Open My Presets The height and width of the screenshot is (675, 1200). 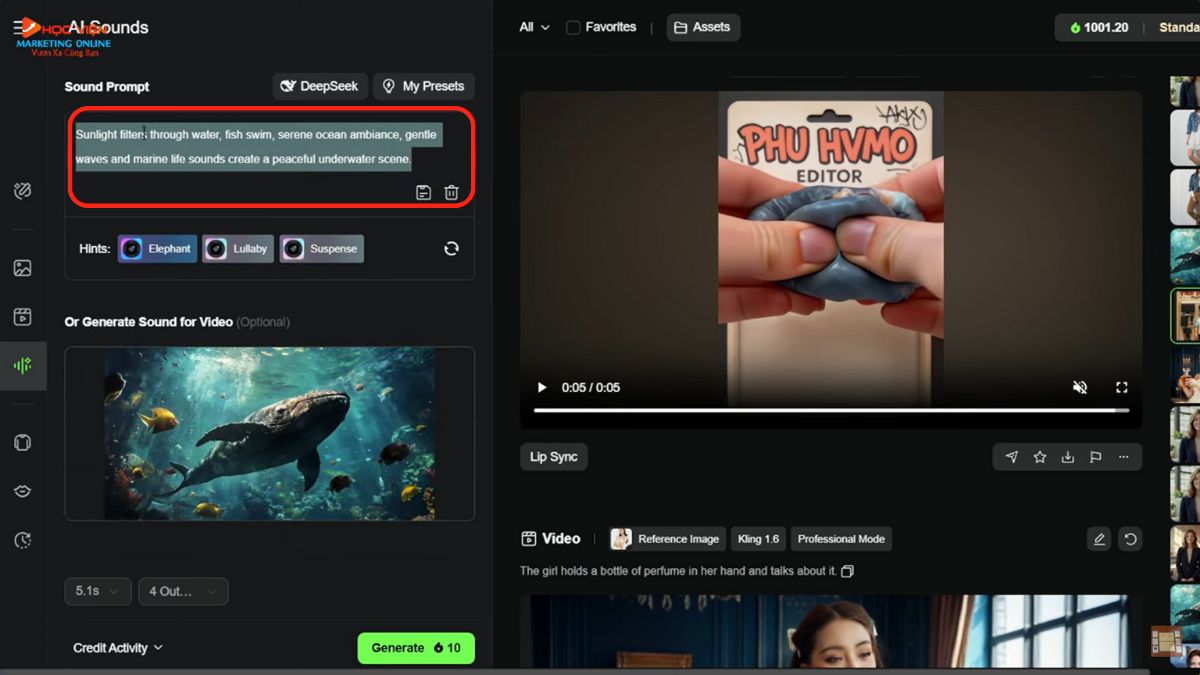(424, 86)
